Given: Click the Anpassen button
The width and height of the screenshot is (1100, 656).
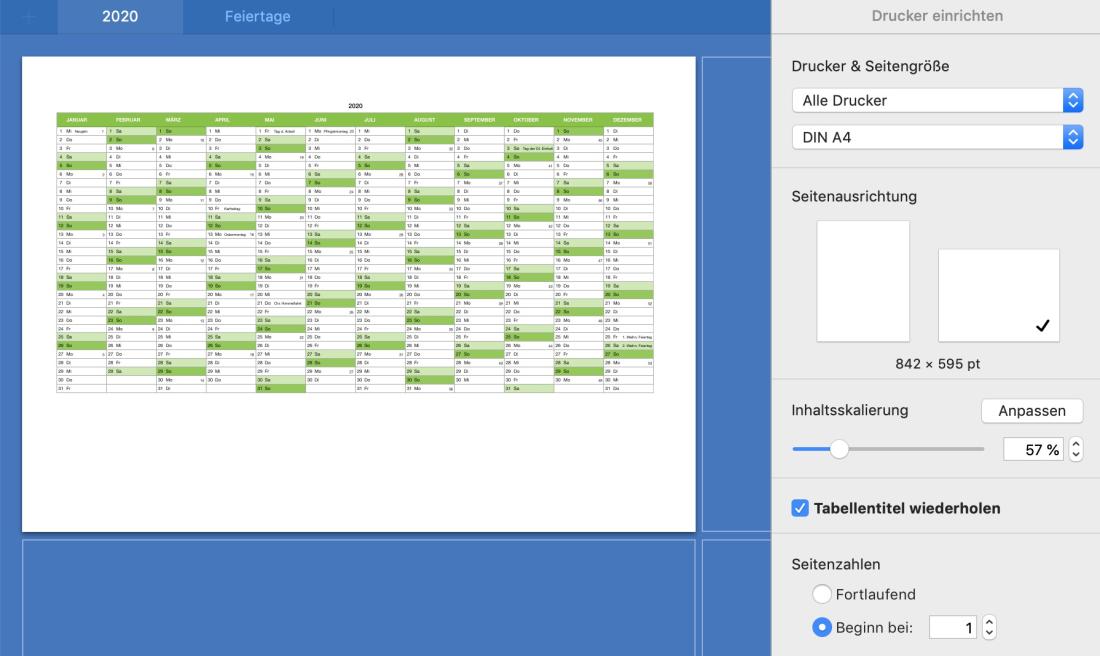Looking at the screenshot, I should click(x=1033, y=410).
